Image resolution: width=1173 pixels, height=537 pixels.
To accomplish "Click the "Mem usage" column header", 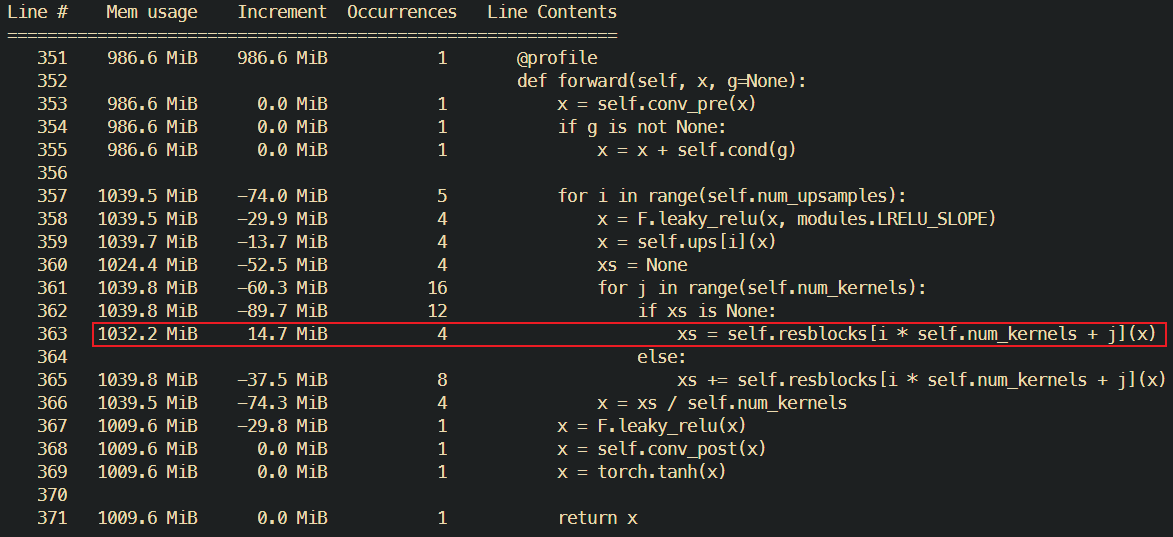I will [152, 12].
